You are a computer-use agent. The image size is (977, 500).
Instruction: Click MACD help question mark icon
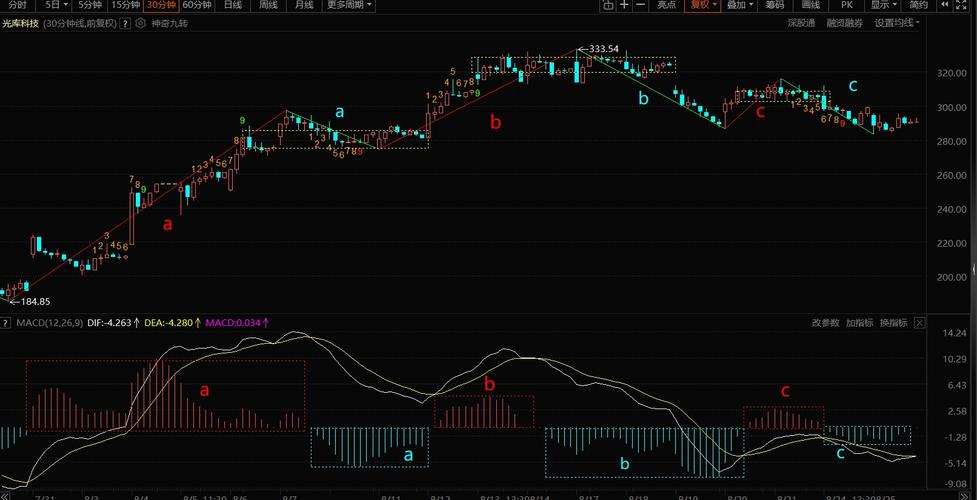click(6, 322)
